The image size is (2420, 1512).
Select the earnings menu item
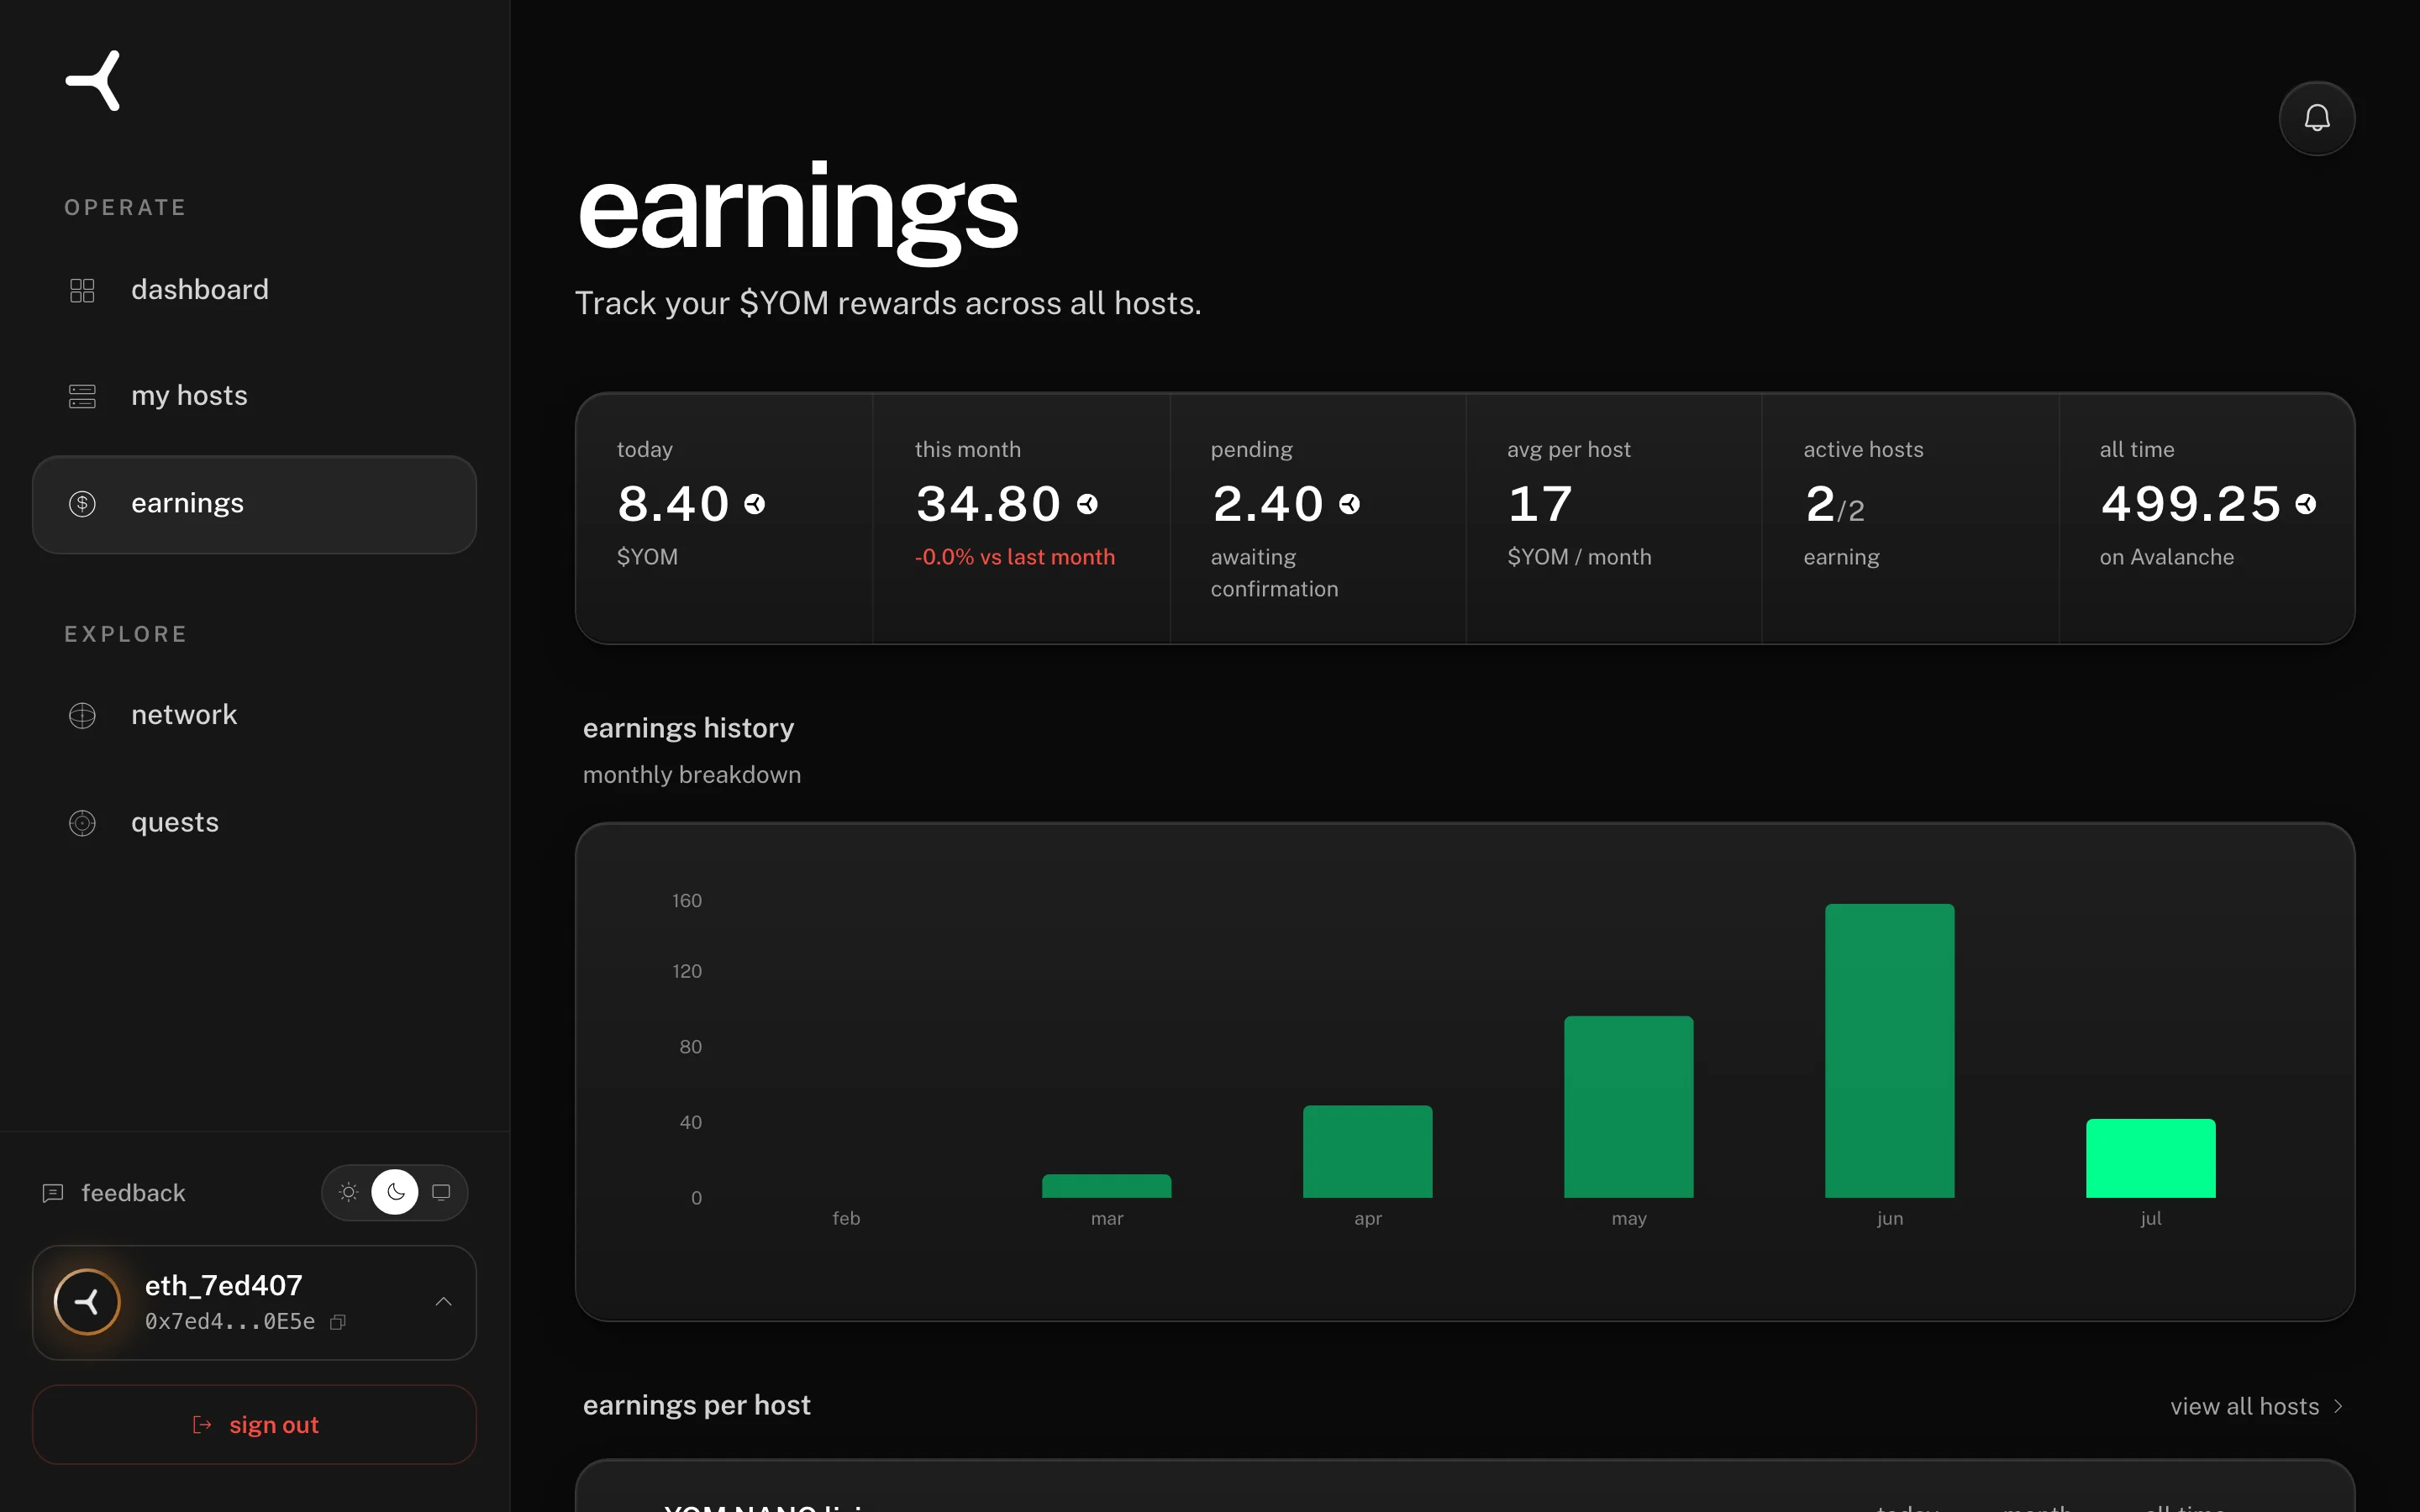pos(254,504)
